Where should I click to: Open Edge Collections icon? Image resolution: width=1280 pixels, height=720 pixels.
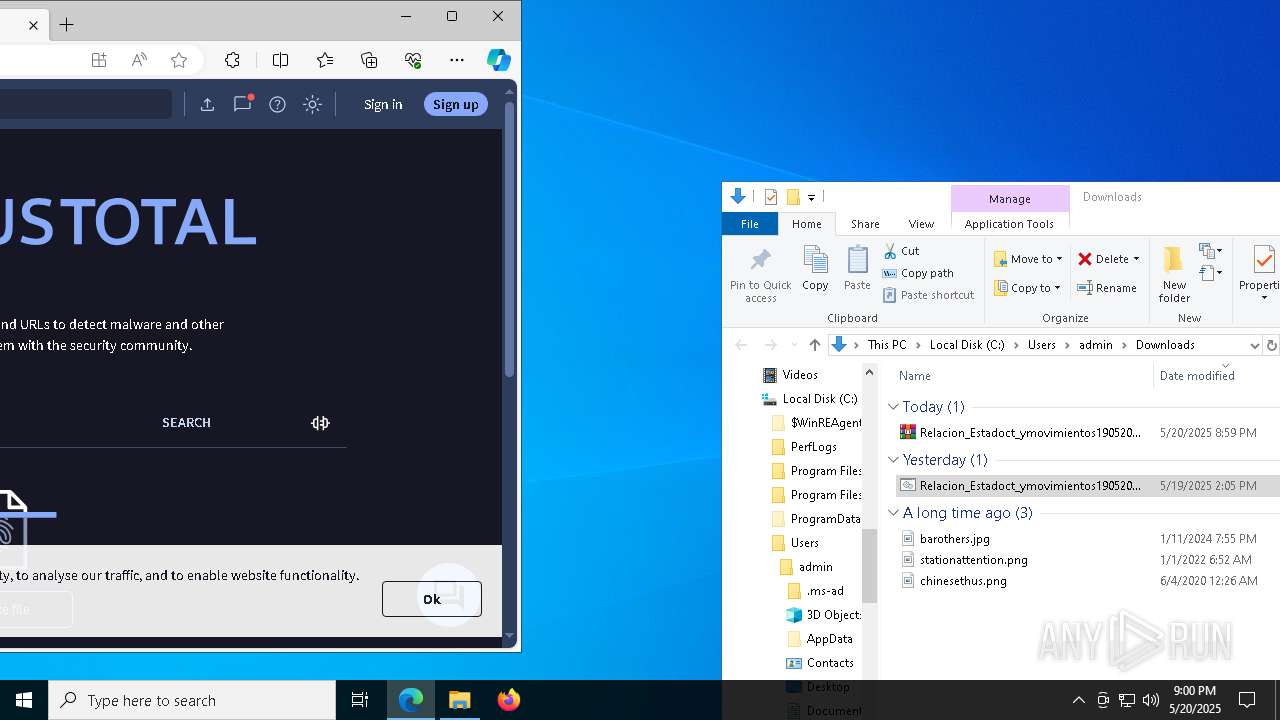coord(369,60)
